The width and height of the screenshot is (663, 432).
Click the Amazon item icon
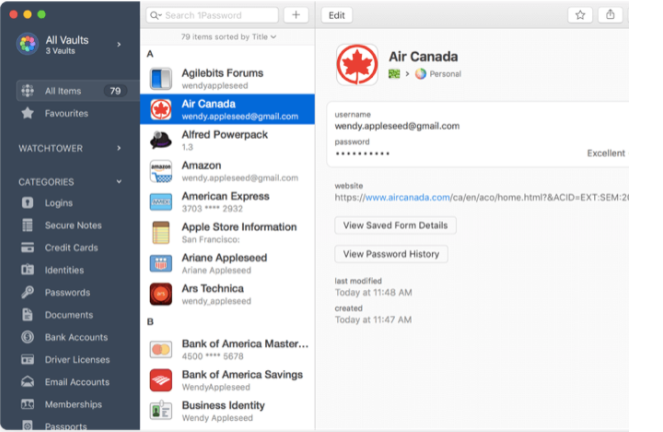[x=161, y=171]
